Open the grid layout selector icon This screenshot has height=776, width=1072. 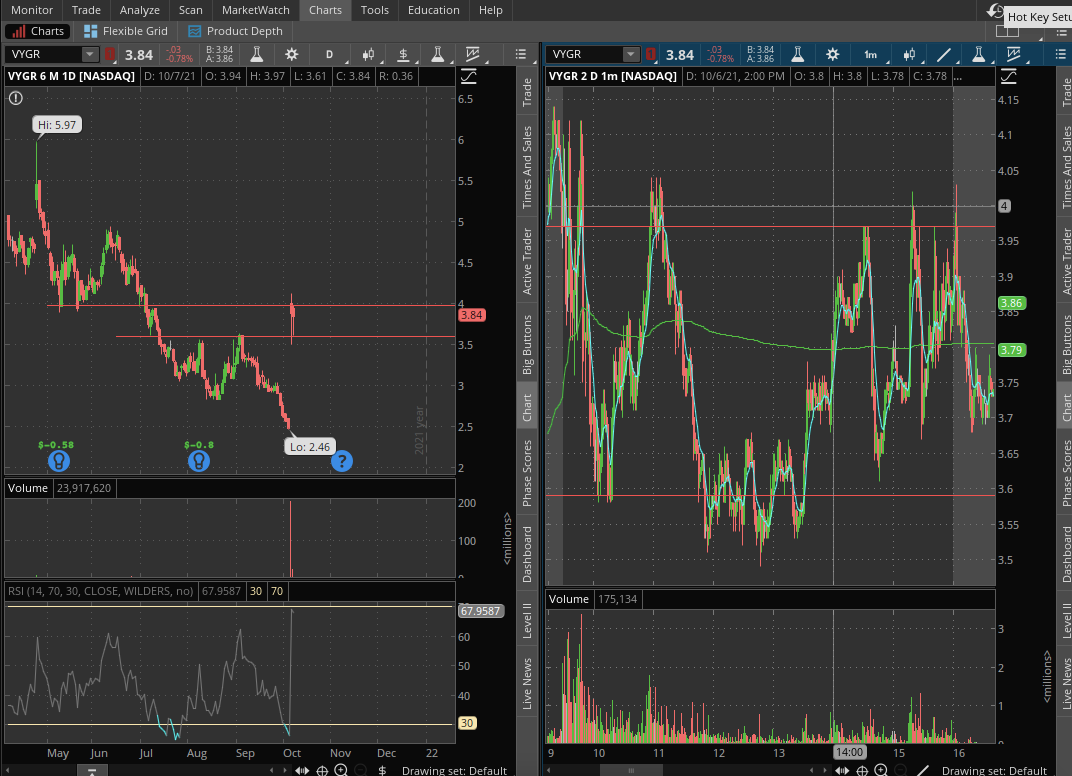point(1008,31)
